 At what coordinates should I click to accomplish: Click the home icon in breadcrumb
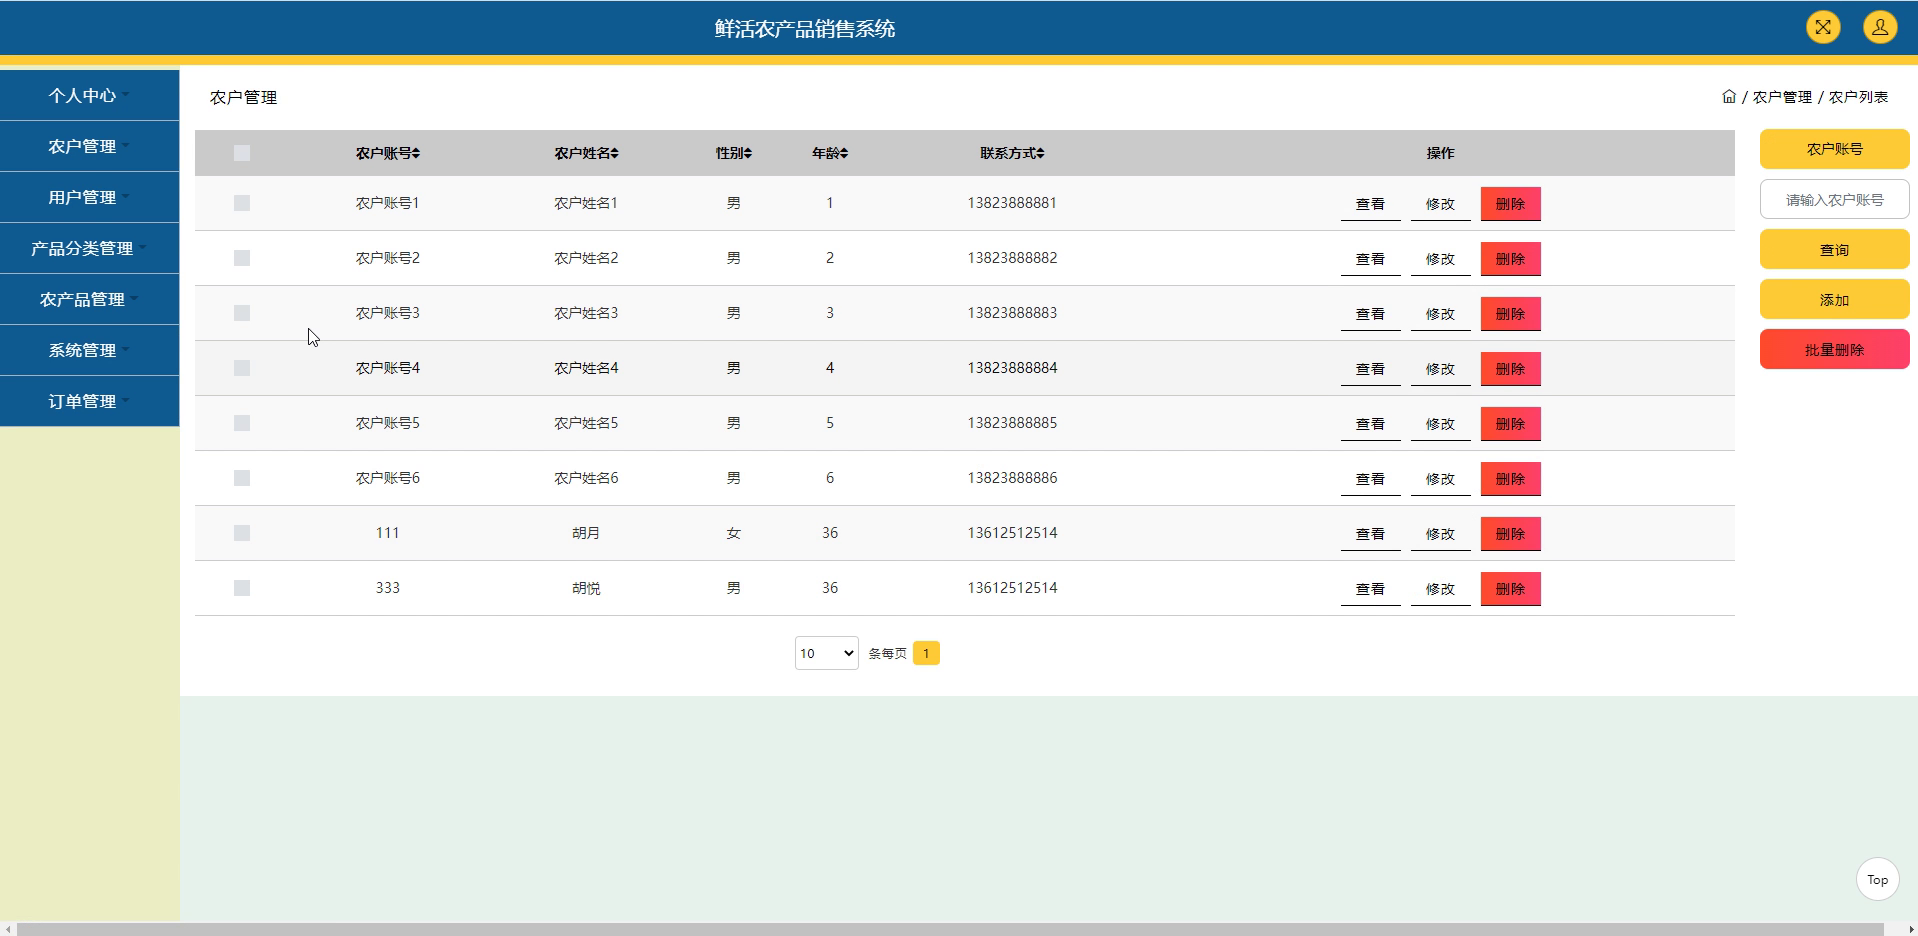1729,96
